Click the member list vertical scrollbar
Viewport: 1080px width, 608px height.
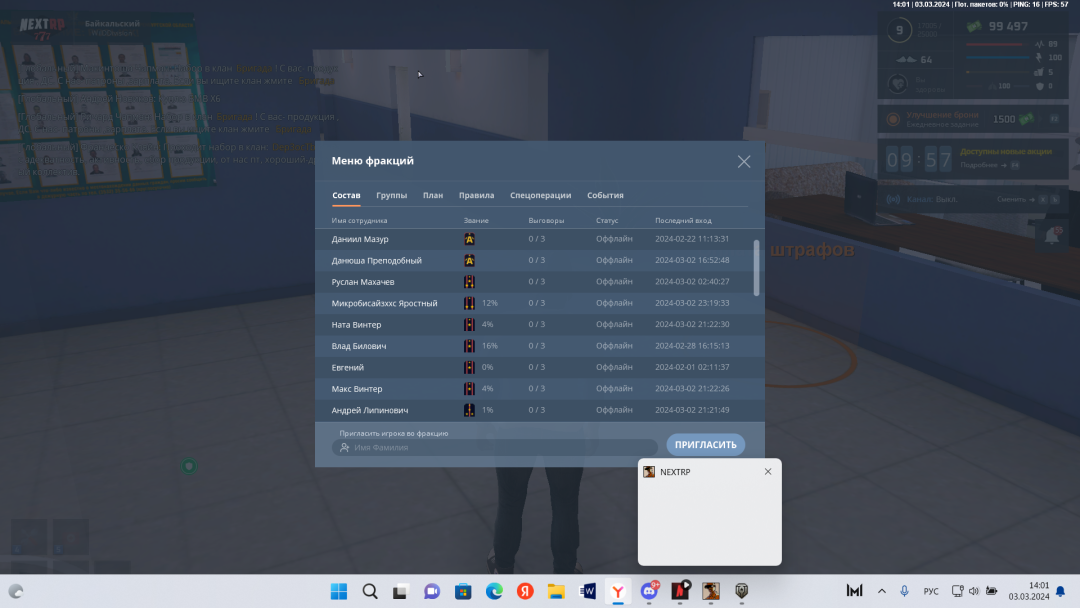click(x=756, y=267)
